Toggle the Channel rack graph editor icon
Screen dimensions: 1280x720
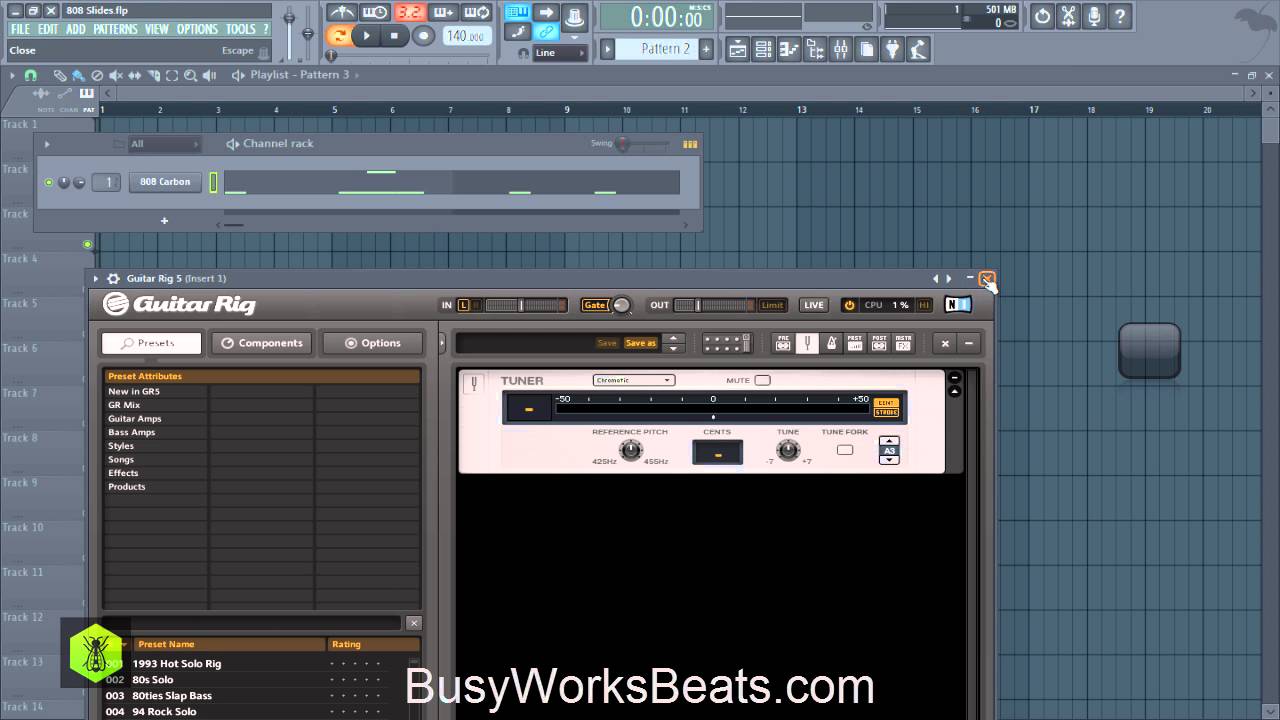click(x=690, y=144)
